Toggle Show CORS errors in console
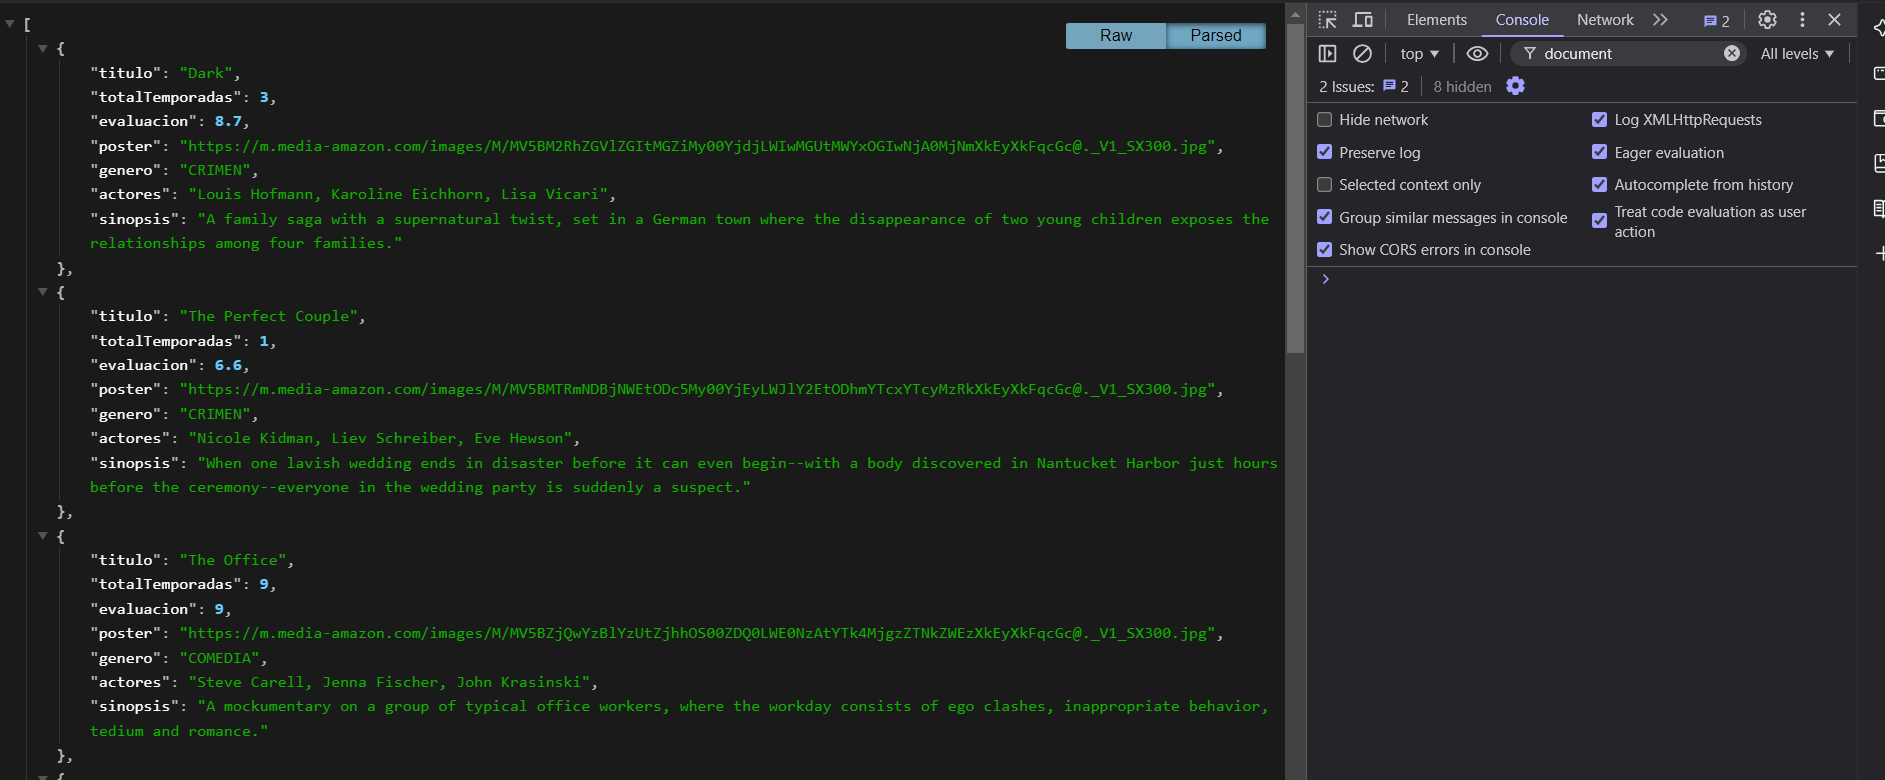1885x780 pixels. 1324,249
